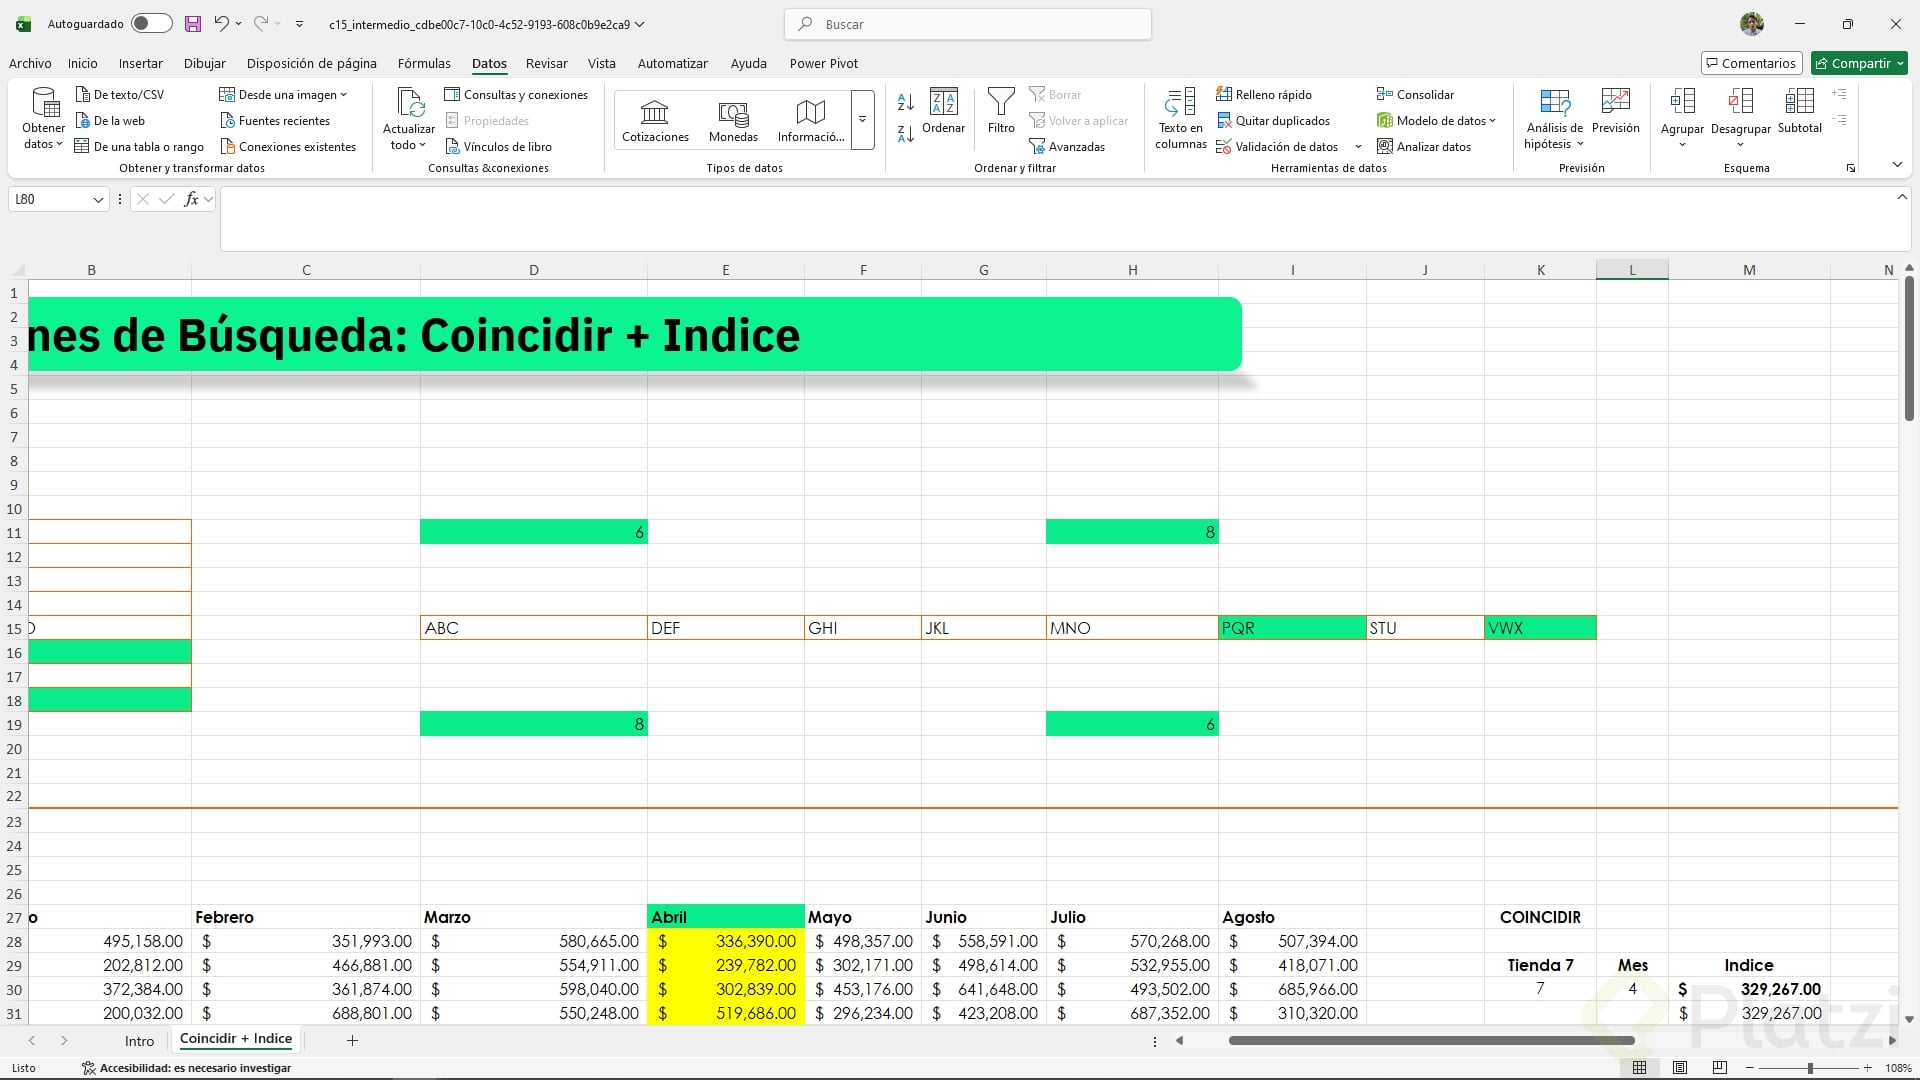Screen dimensions: 1920x1080
Task: Click Relleno rápido icon
Action: (1224, 95)
